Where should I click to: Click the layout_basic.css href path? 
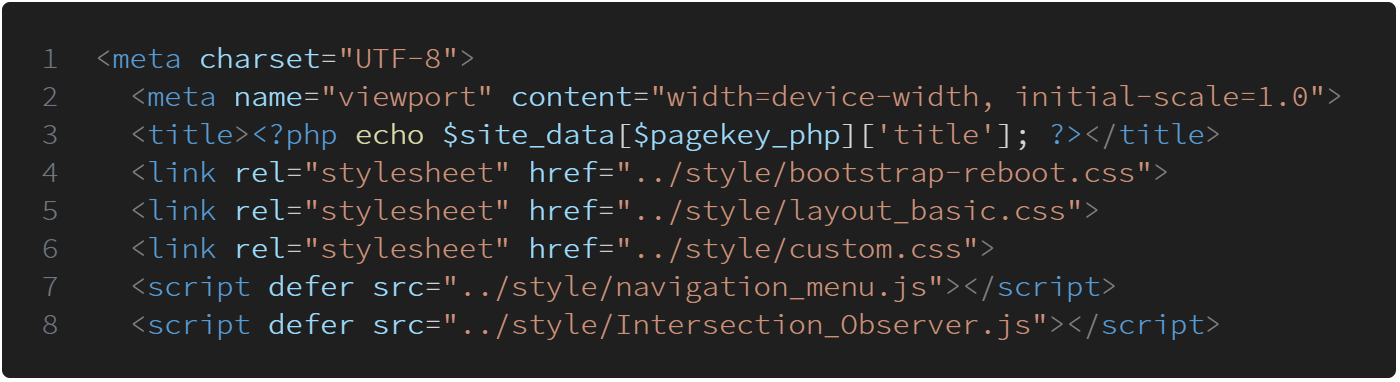[x=850, y=211]
